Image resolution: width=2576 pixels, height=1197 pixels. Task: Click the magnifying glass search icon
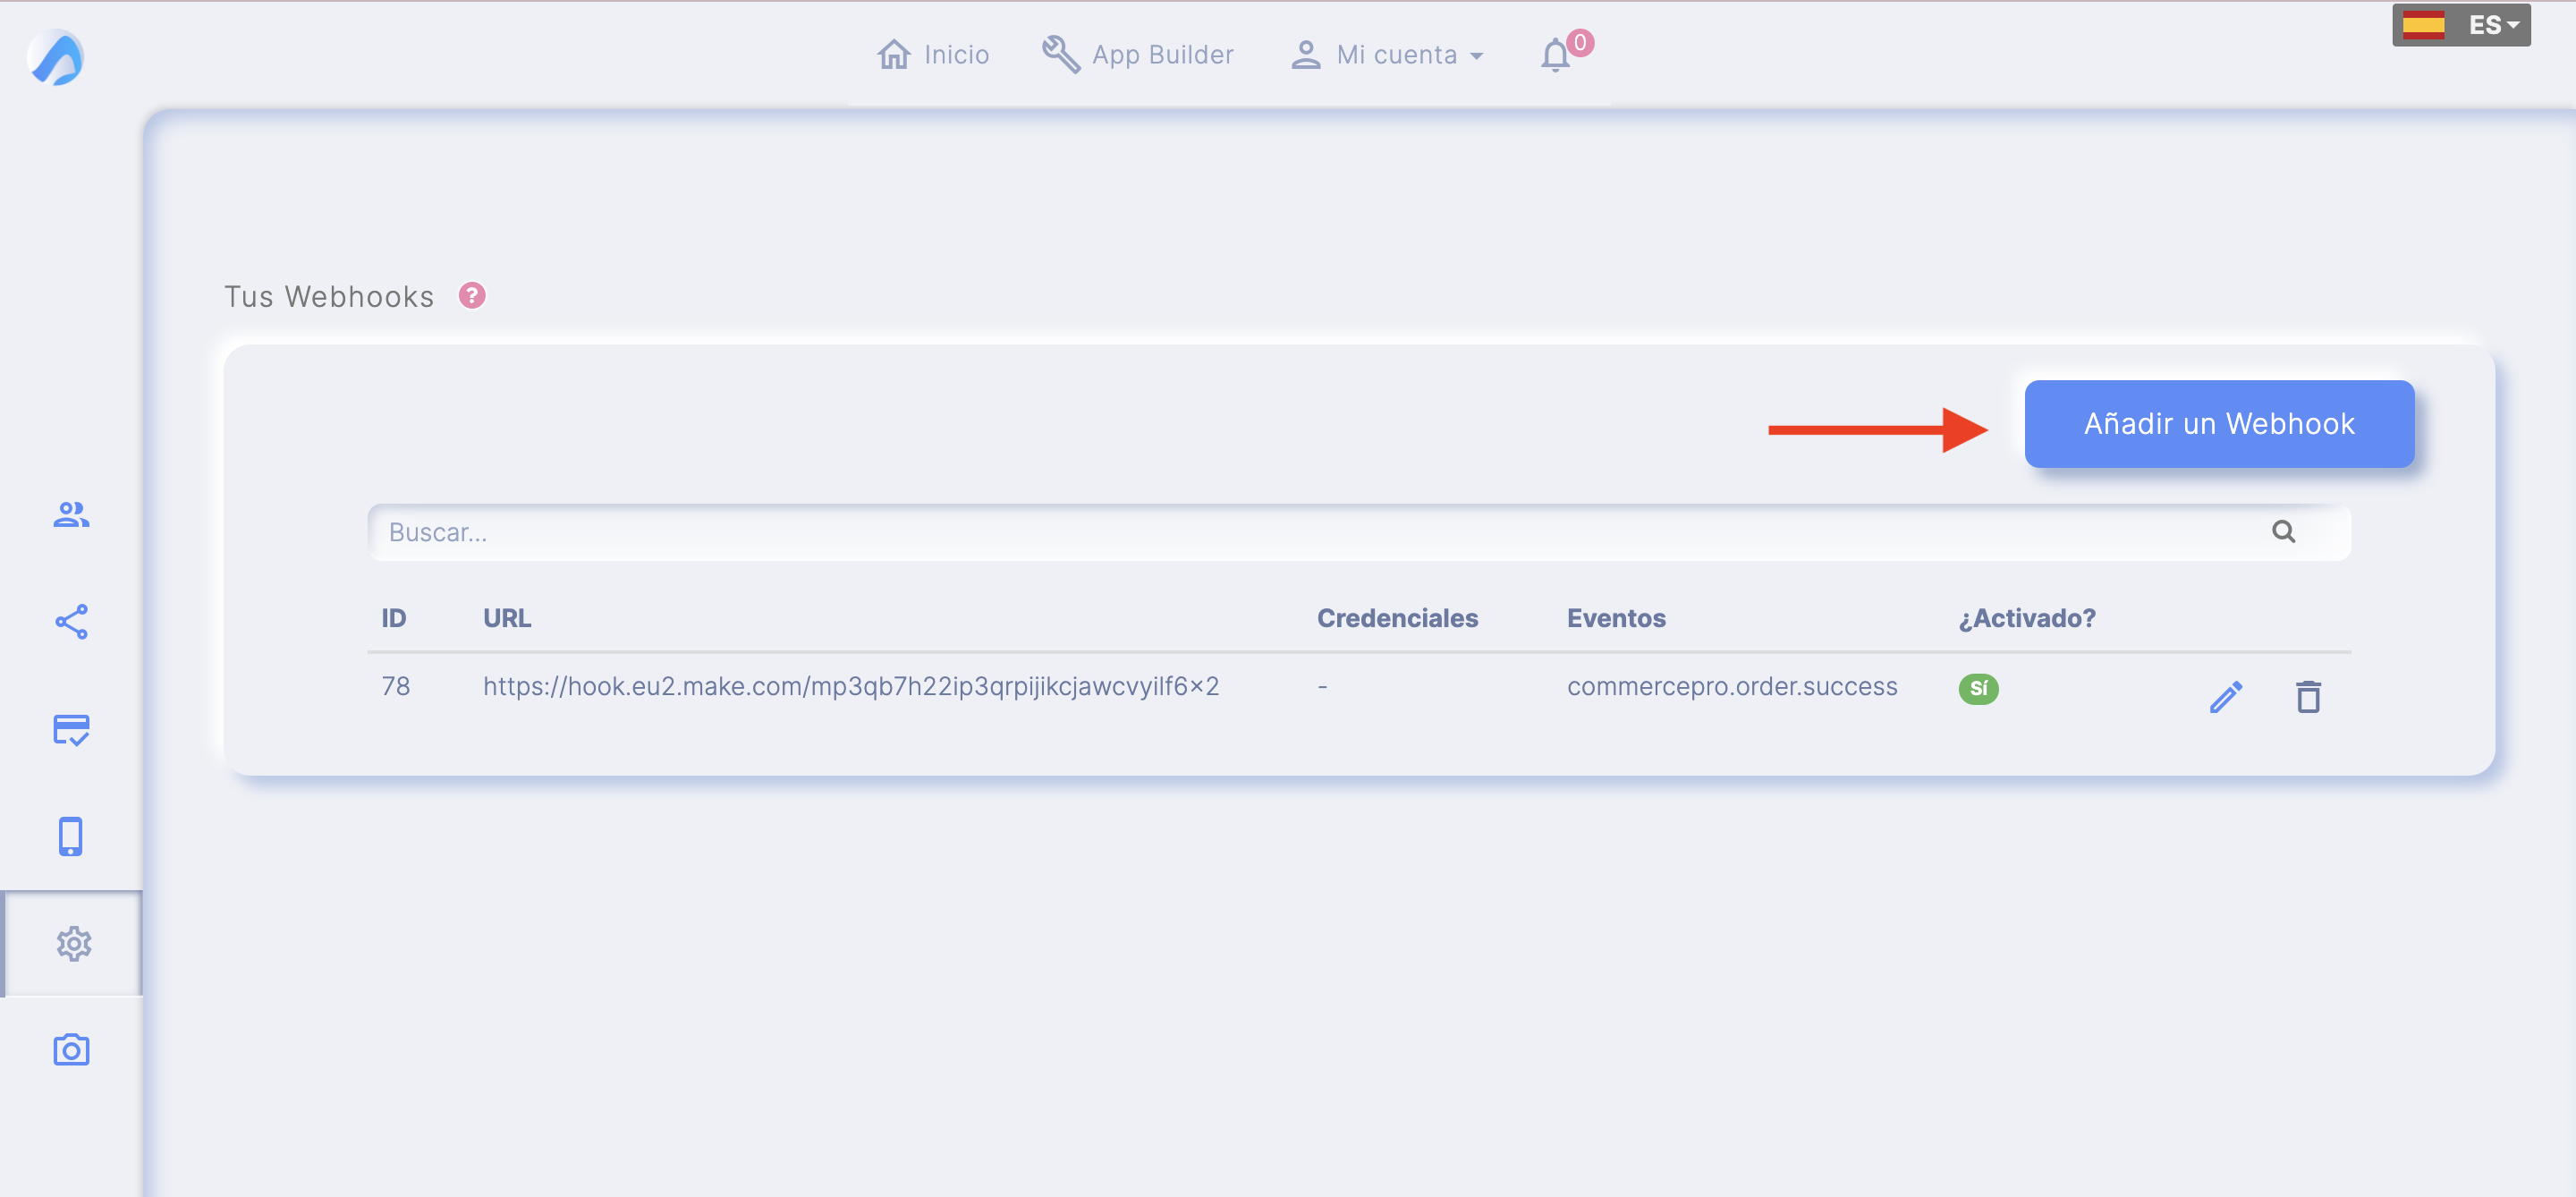(x=2283, y=532)
